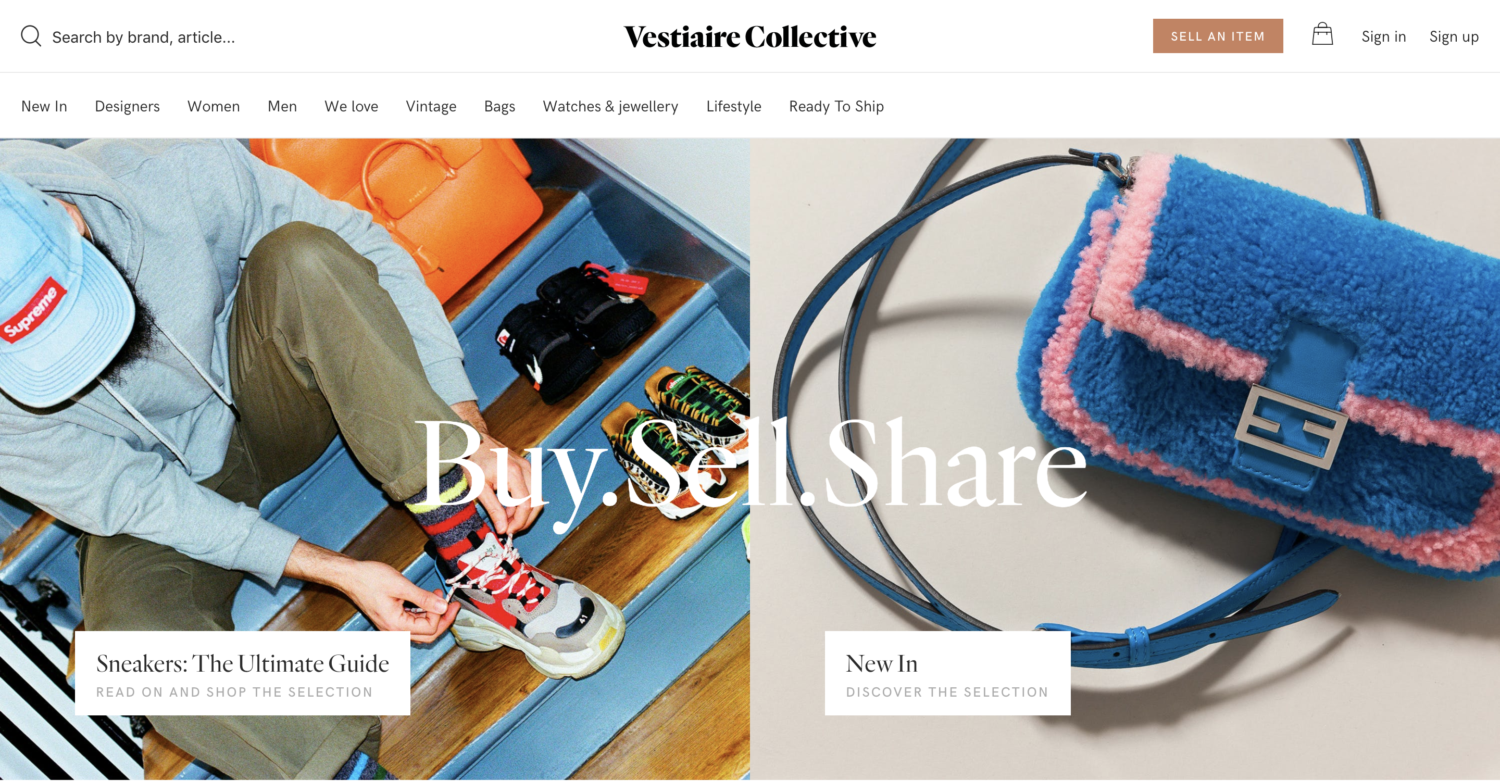1500x781 pixels.
Task: Select the Lifestyle menu item
Action: tap(734, 106)
